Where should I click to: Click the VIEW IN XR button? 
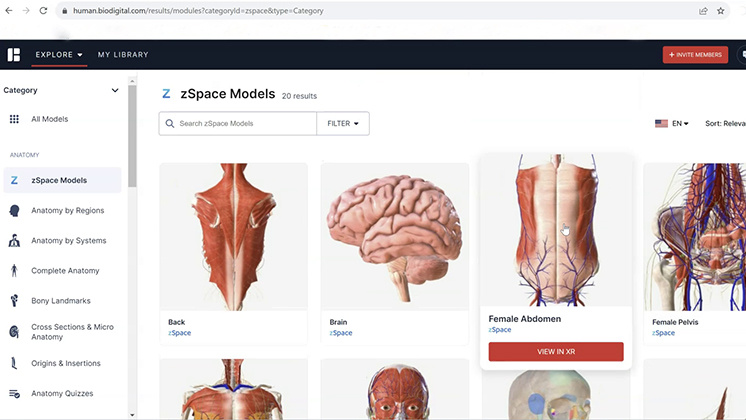(x=556, y=352)
